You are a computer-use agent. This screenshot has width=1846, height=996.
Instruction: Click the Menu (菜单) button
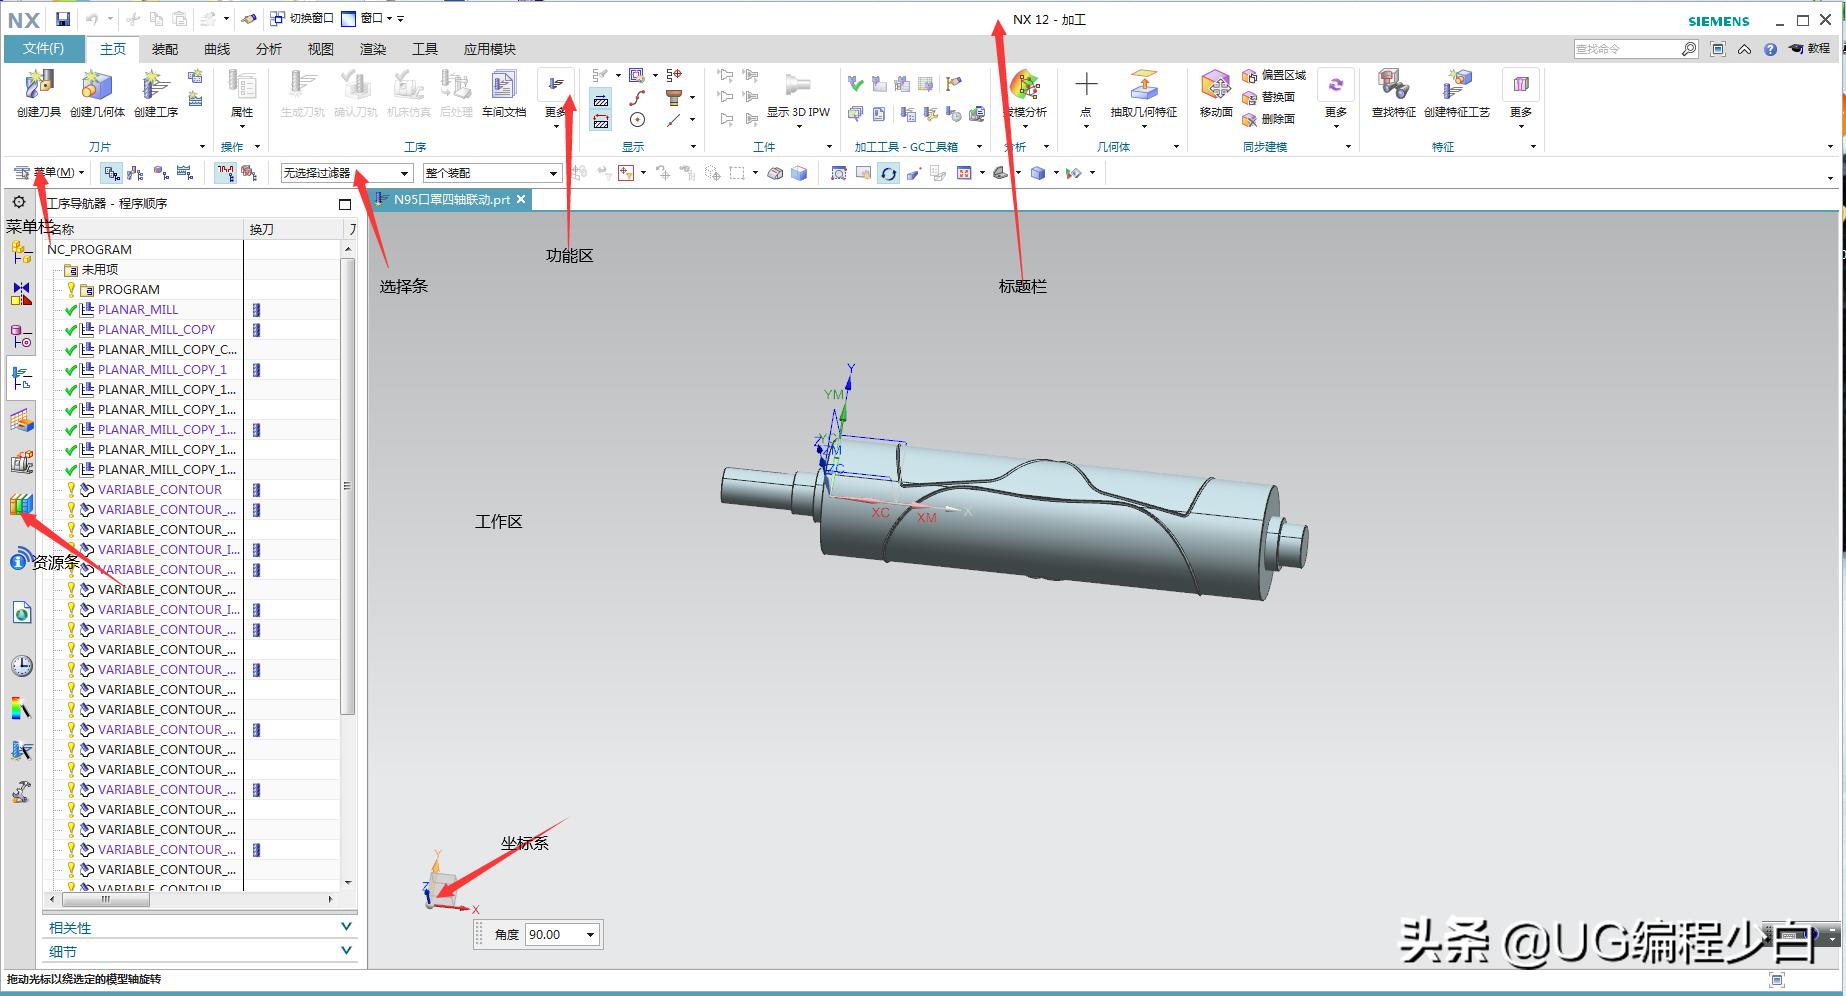pos(50,173)
